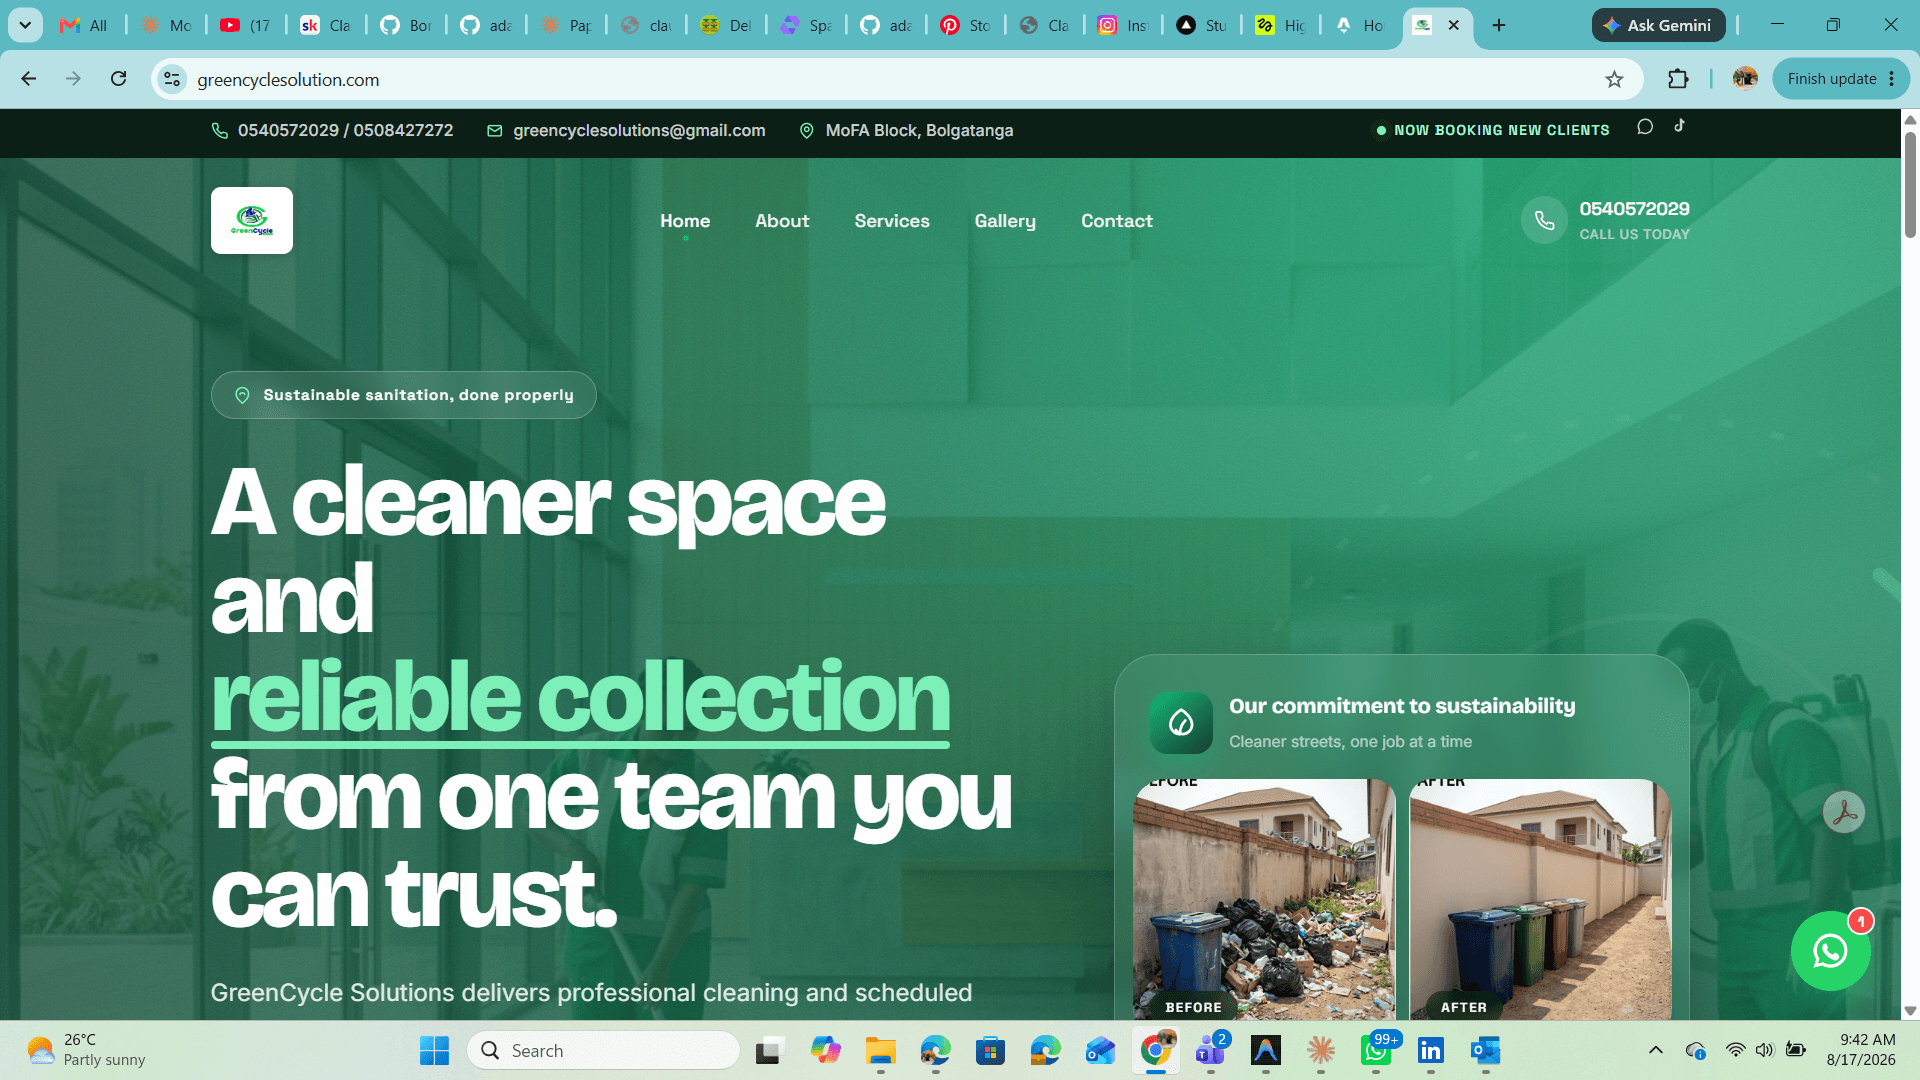1920x1080 pixels.
Task: Show hidden system tray icons
Action: point(1656,1050)
